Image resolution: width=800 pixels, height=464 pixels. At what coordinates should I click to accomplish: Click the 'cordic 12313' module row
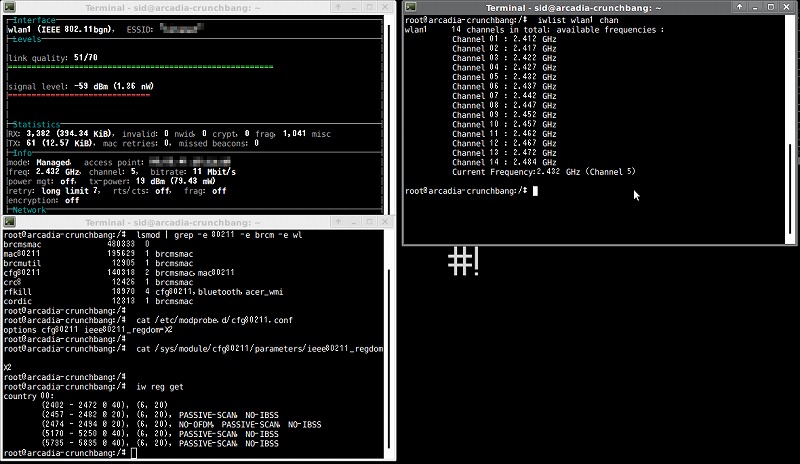click(98, 301)
